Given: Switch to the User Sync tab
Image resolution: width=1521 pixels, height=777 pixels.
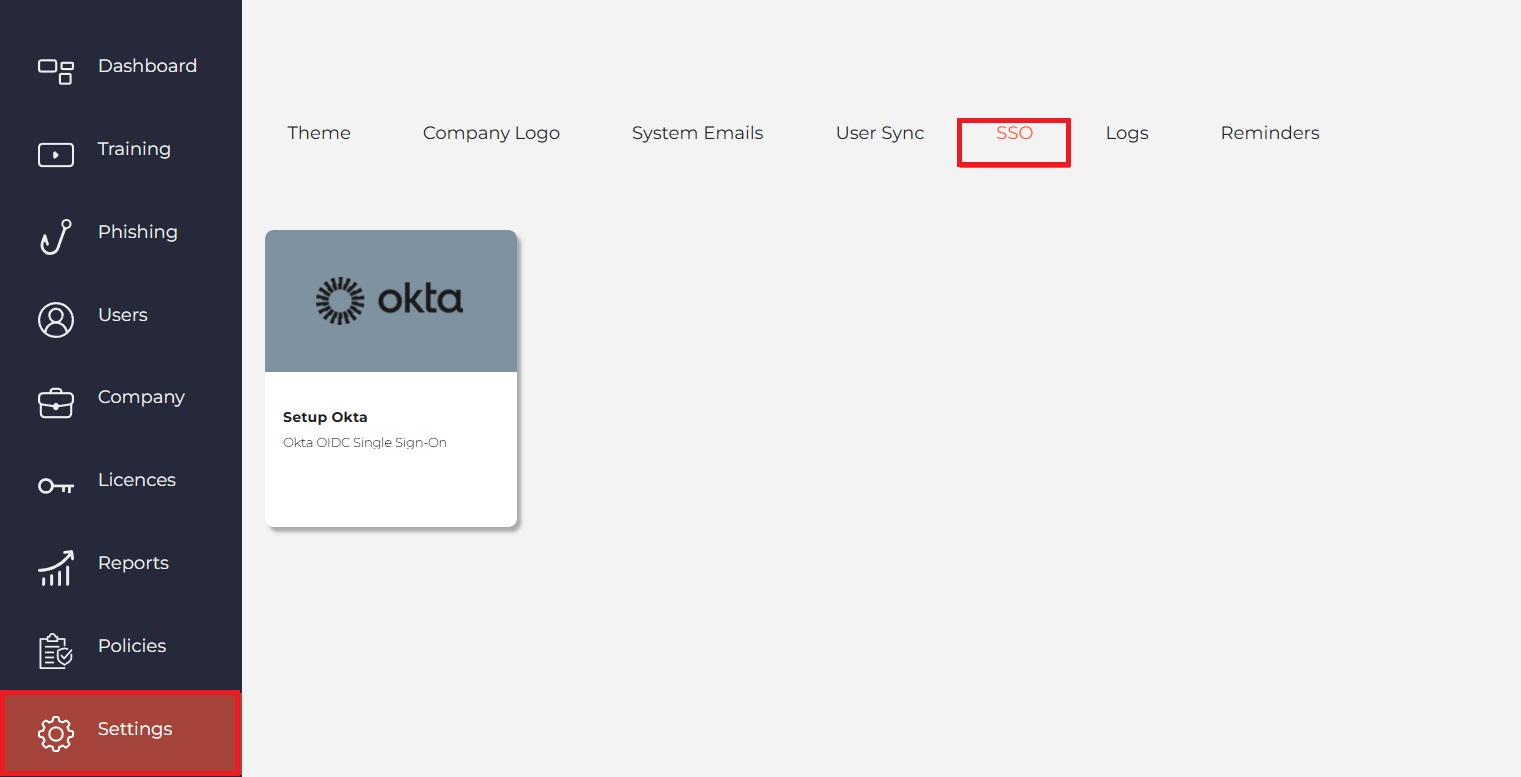Looking at the screenshot, I should (x=880, y=133).
